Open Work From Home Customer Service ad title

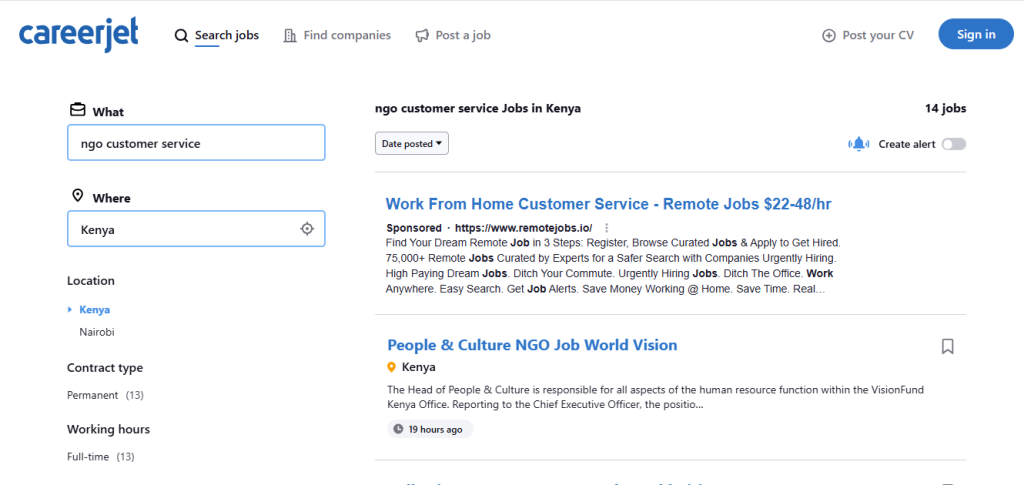click(x=608, y=204)
